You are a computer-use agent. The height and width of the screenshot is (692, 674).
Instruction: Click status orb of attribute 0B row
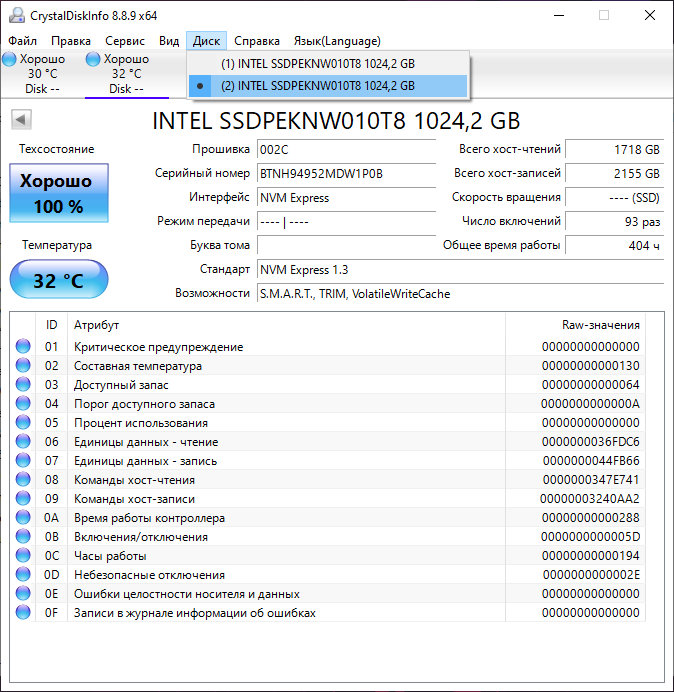23,536
